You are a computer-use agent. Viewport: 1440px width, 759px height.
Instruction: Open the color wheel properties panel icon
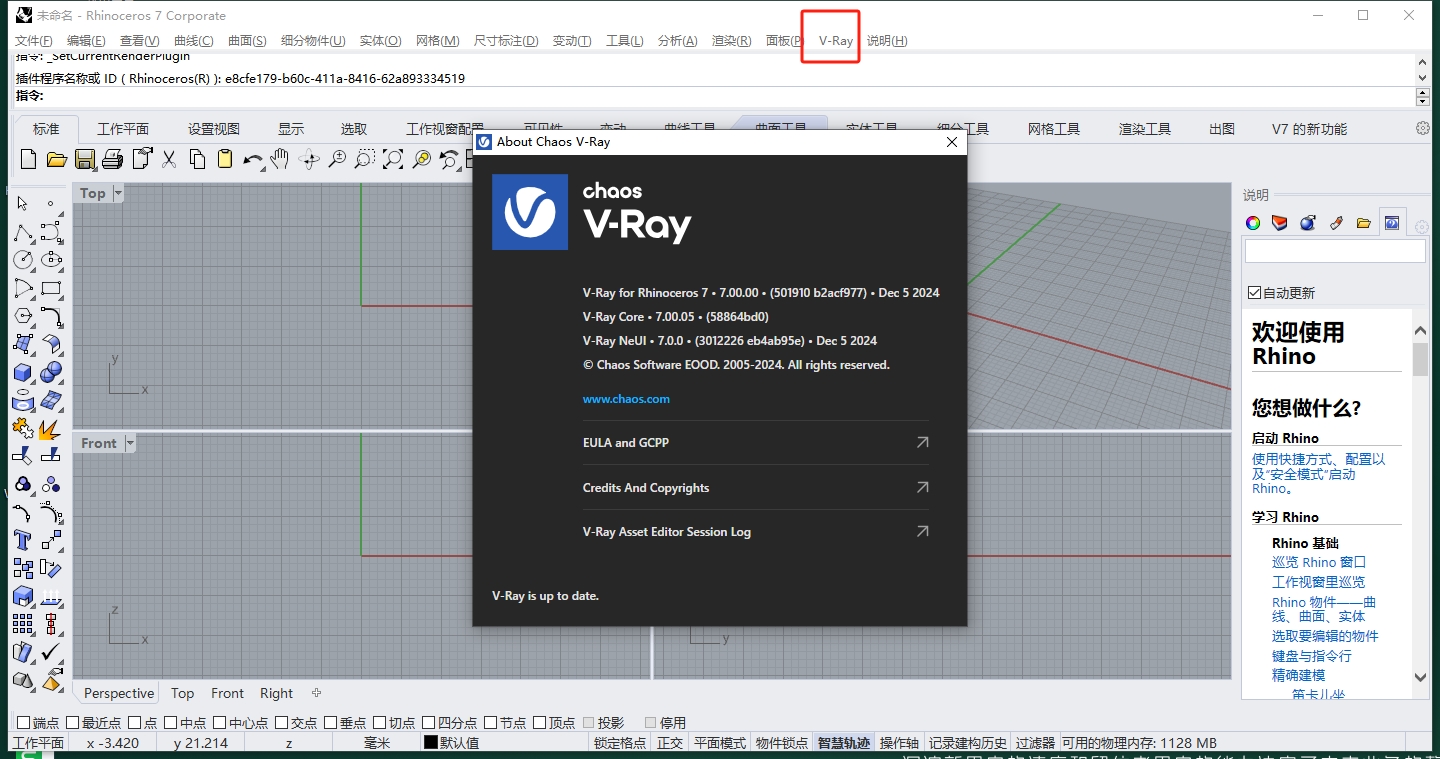(x=1252, y=223)
